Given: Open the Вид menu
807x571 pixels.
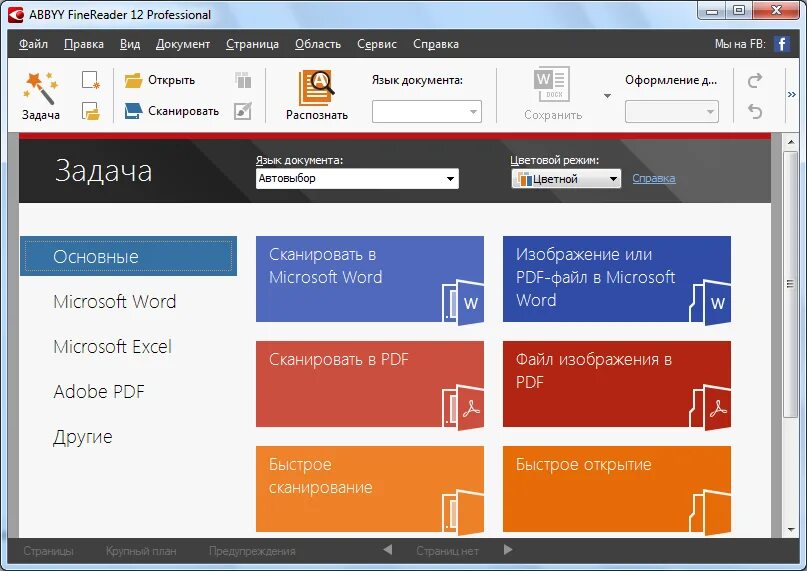Looking at the screenshot, I should 130,44.
